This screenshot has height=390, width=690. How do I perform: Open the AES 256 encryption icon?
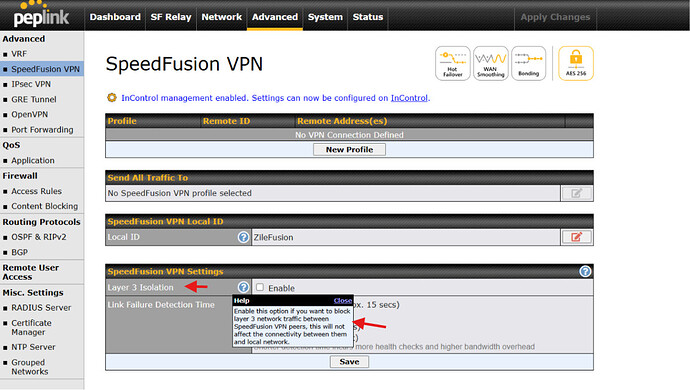(x=576, y=63)
